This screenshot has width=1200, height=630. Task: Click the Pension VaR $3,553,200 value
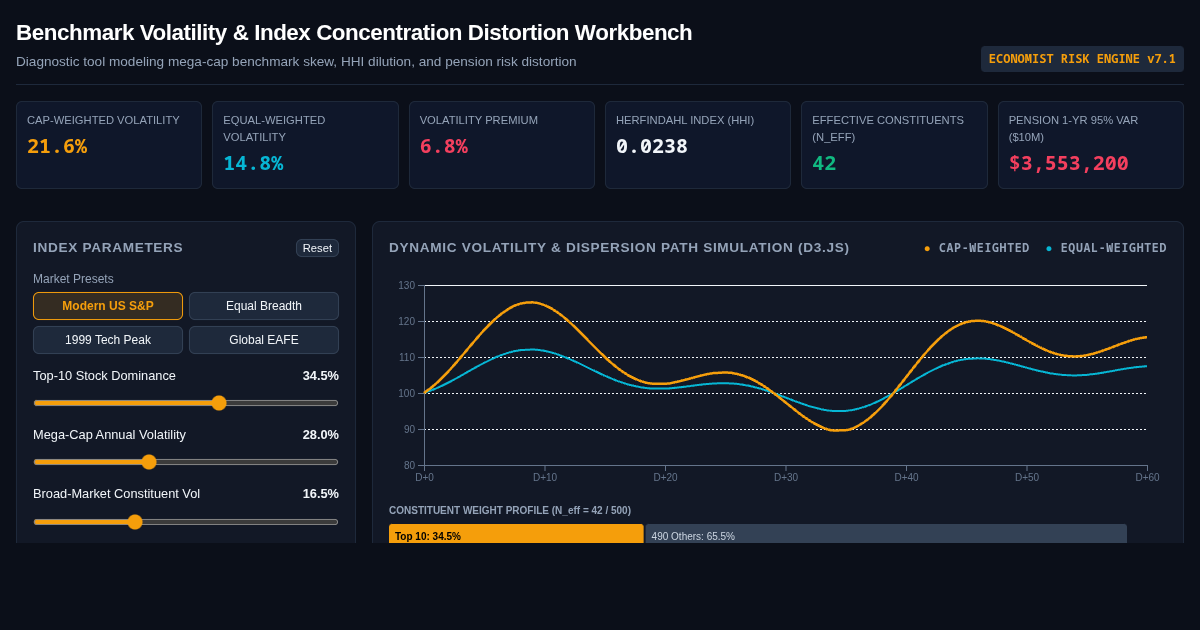tap(1068, 163)
